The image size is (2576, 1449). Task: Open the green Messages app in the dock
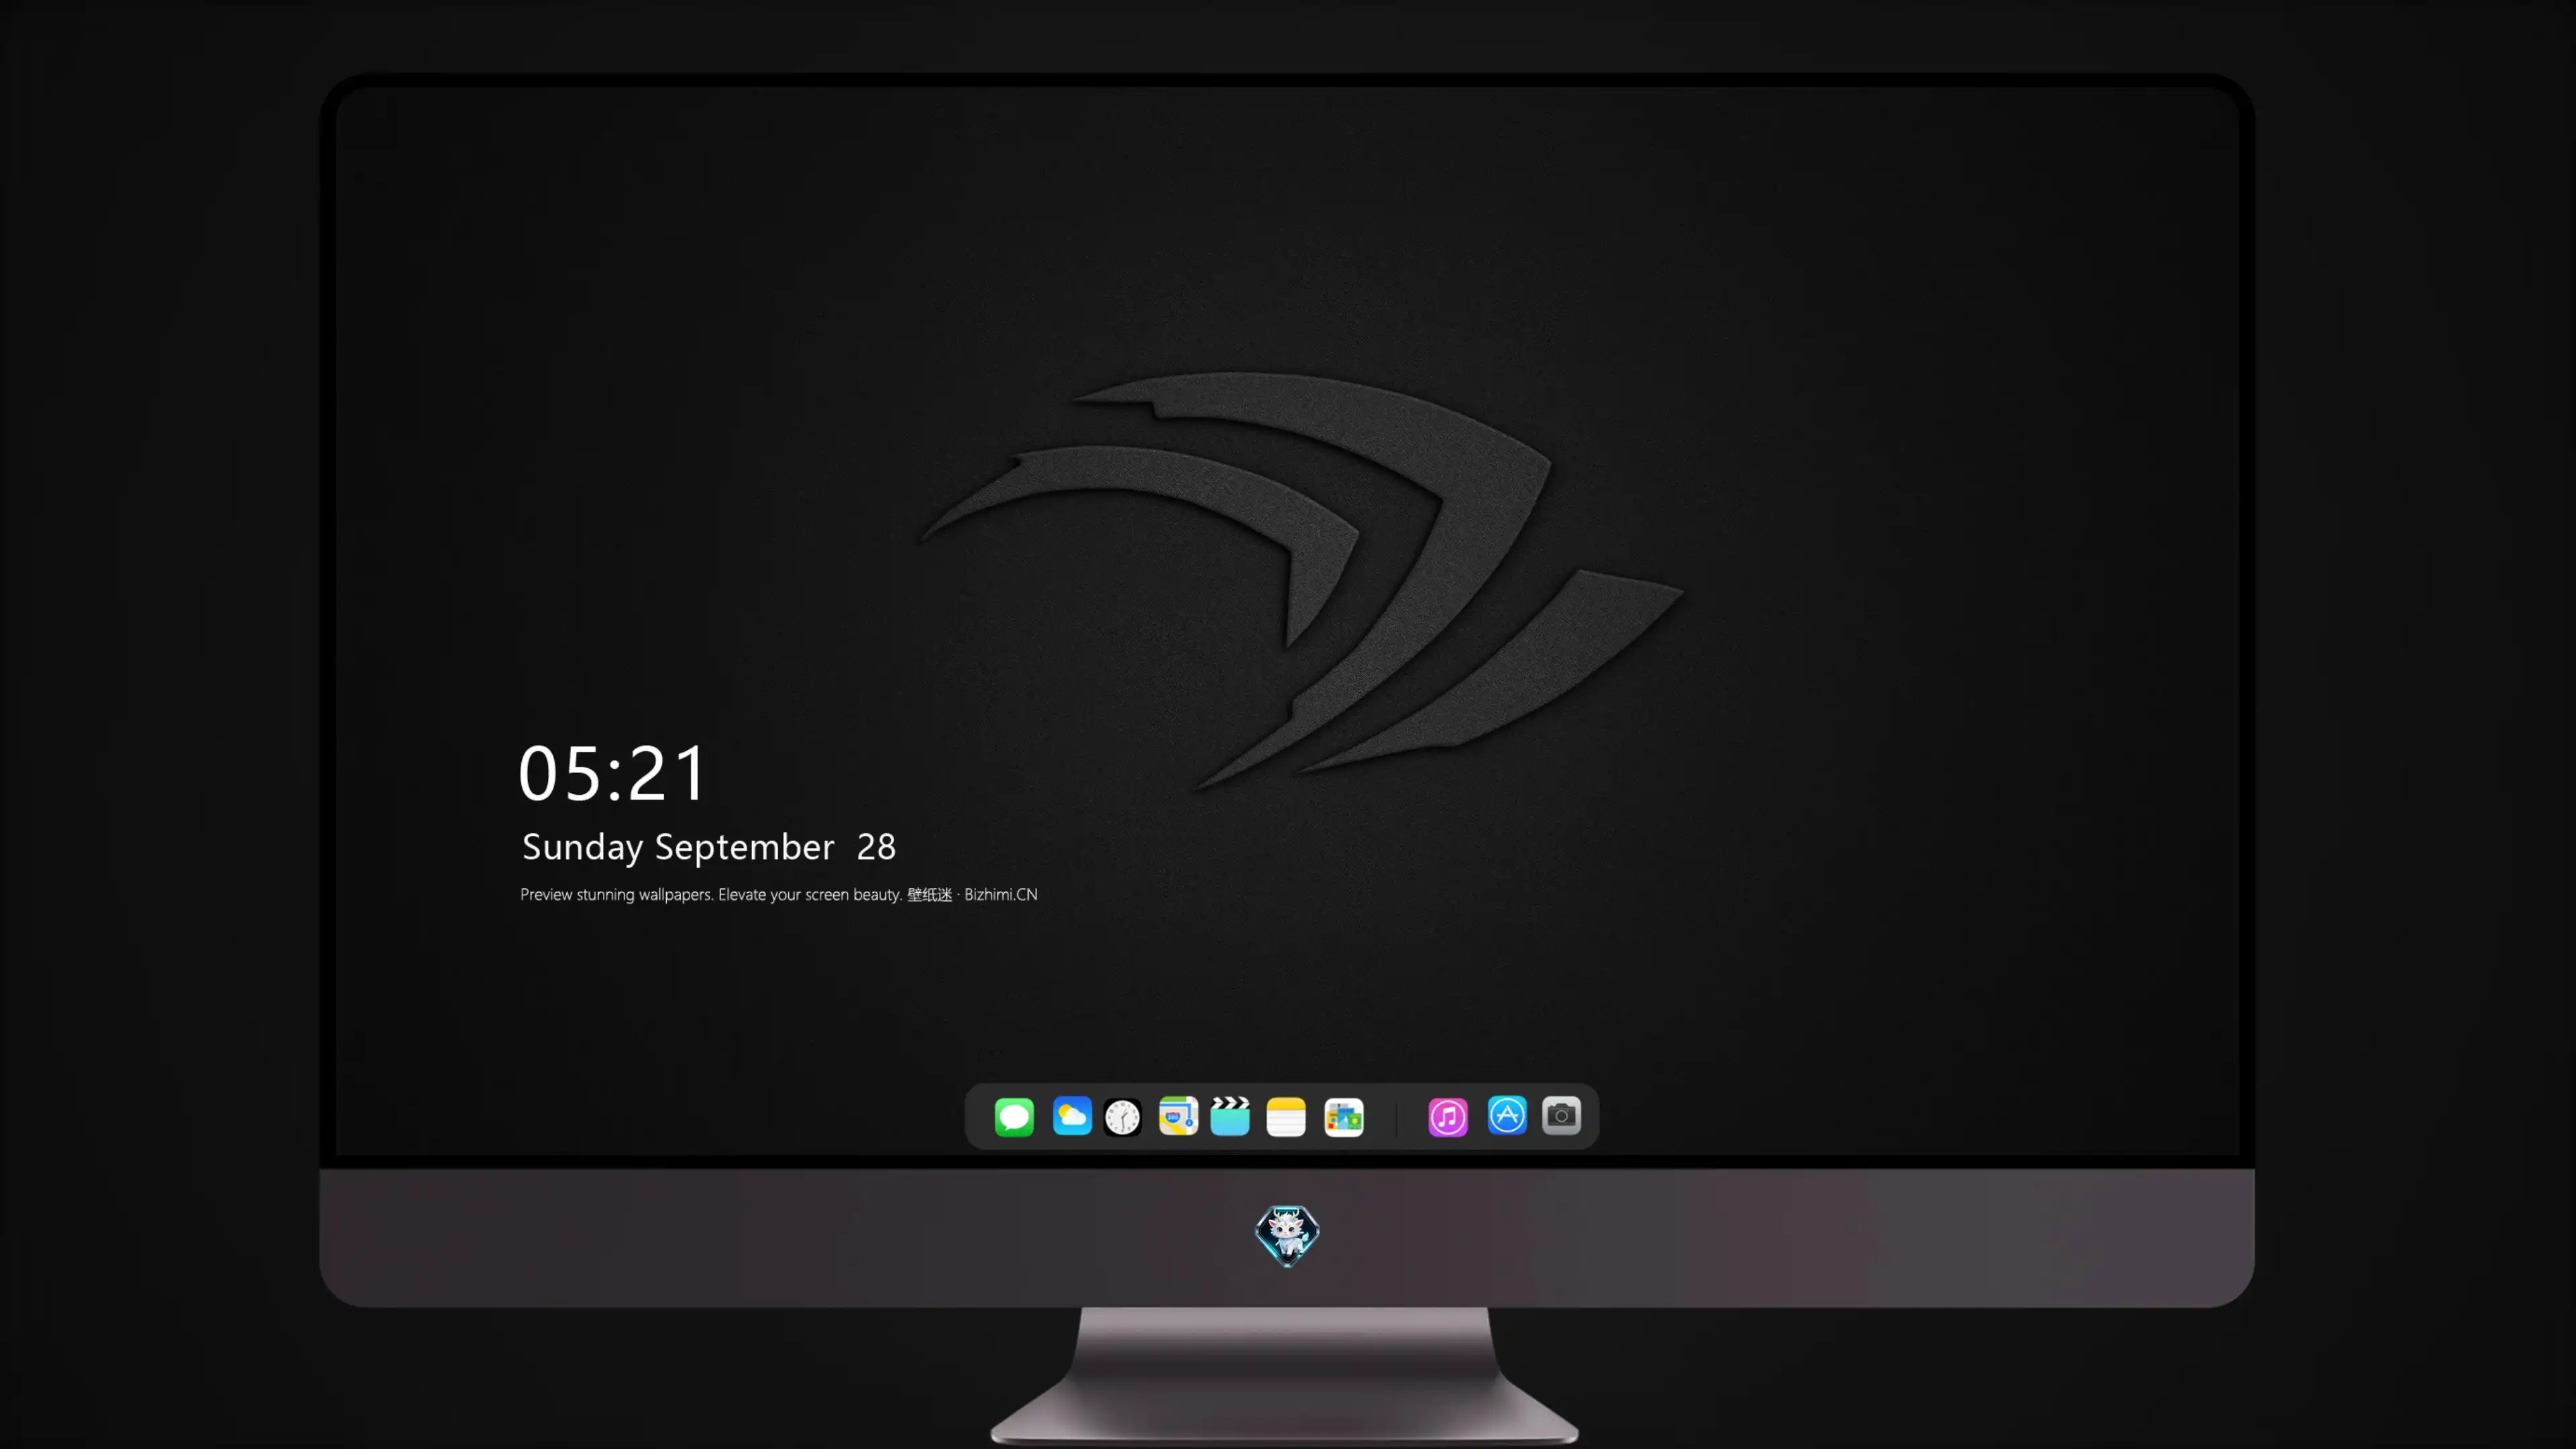click(1014, 1117)
